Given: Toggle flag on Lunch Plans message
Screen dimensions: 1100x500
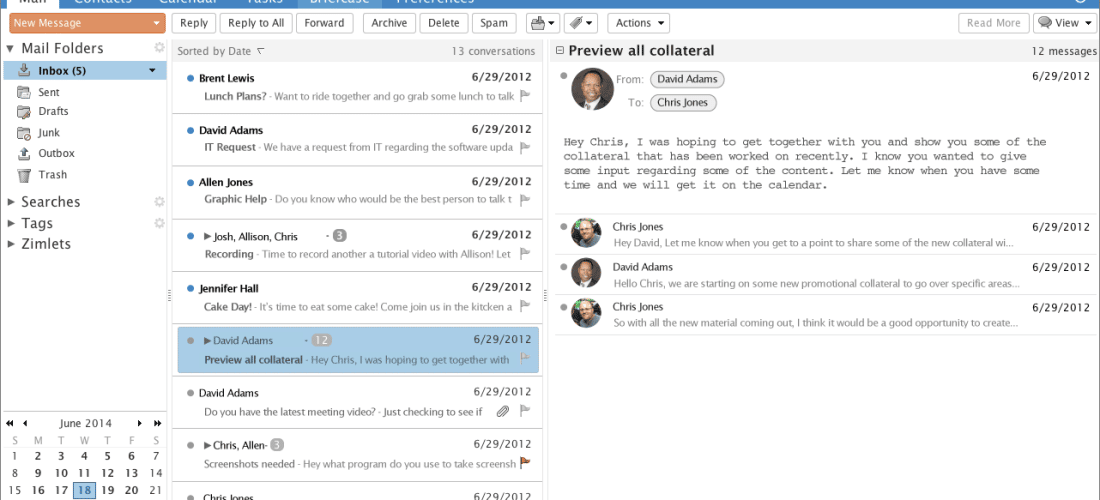Looking at the screenshot, I should [x=524, y=96].
